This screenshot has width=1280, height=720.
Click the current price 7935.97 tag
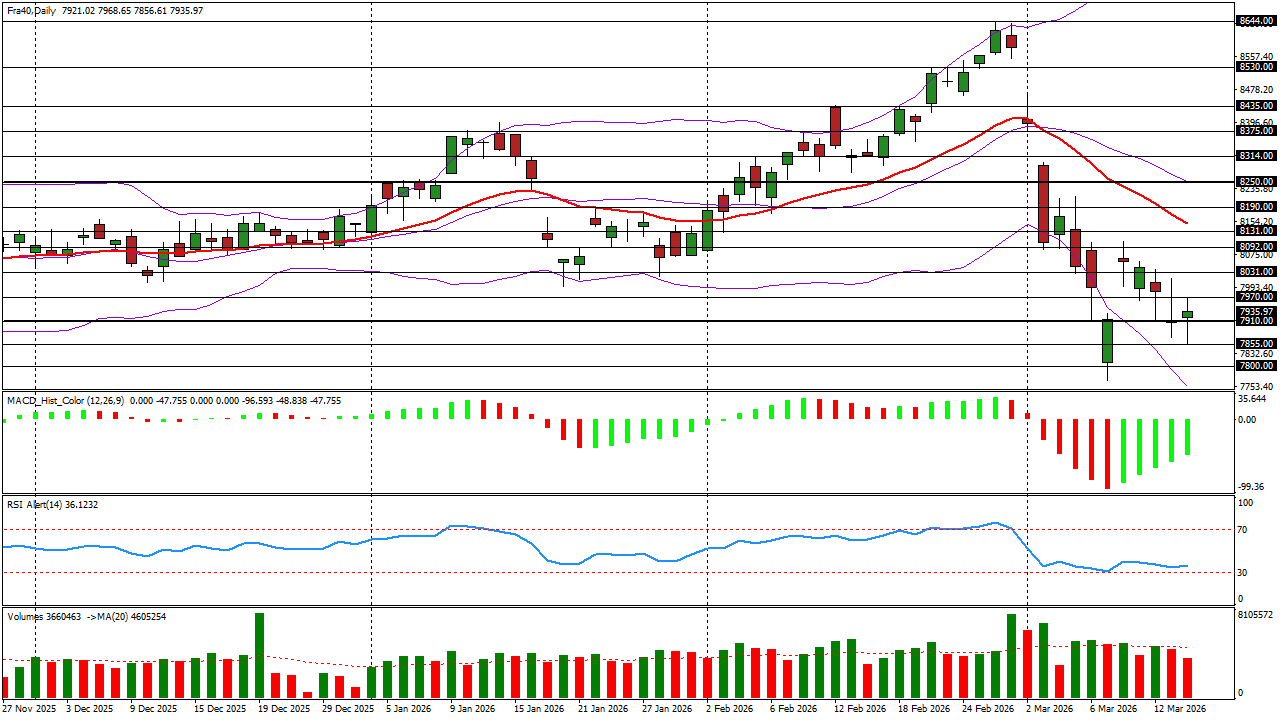1255,311
